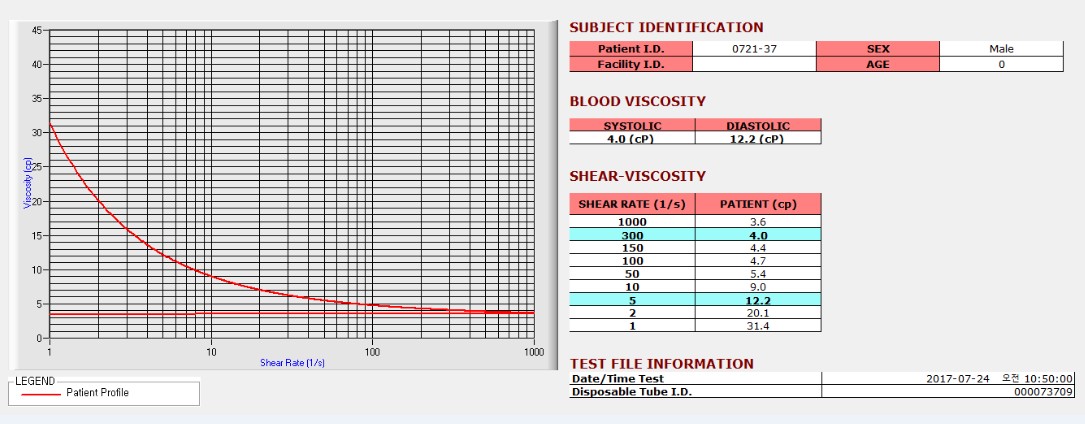Select the SYSTOLIC 4.0 (cP) value
The width and height of the screenshot is (1085, 424).
632,138
